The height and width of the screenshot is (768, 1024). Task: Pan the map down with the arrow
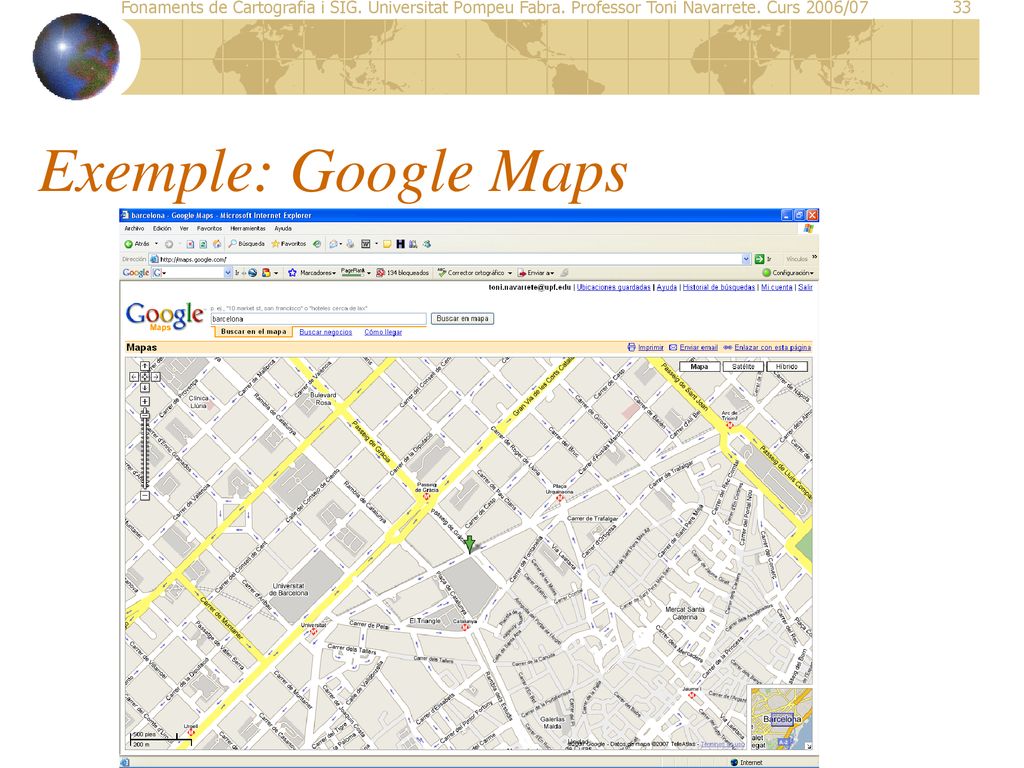click(x=145, y=388)
